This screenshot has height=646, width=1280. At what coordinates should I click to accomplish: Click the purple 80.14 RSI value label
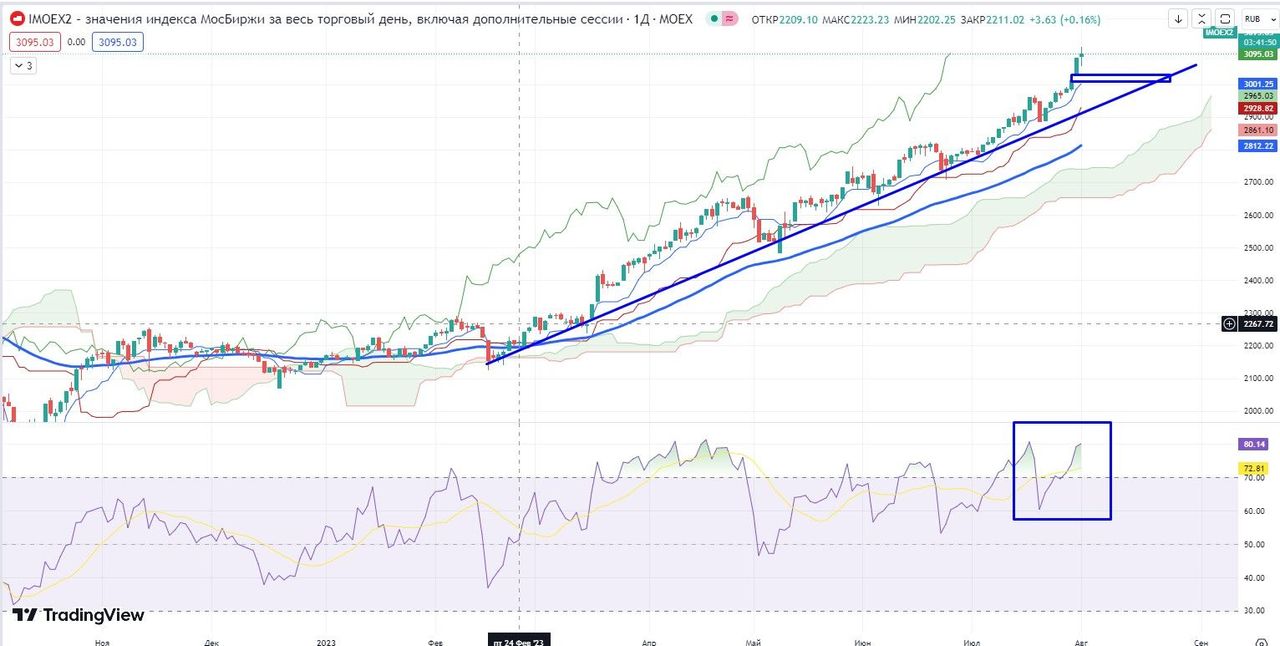(x=1254, y=444)
